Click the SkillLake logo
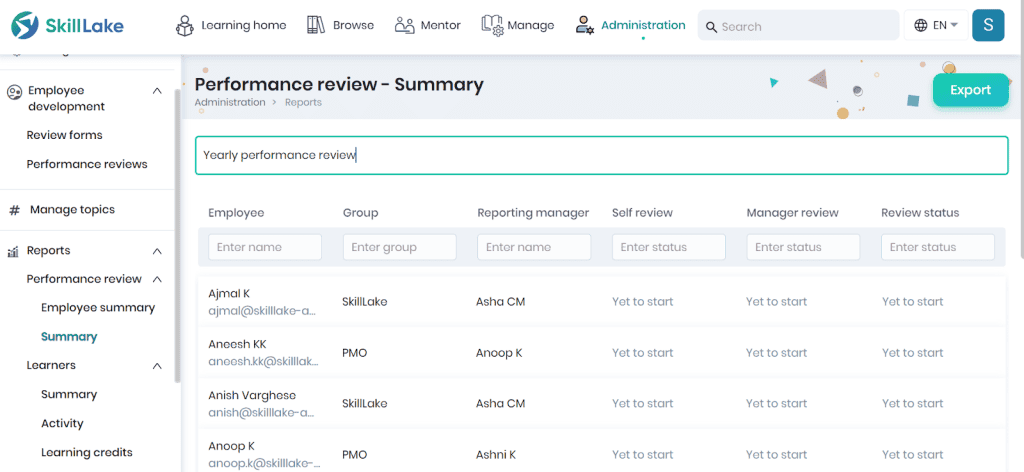The height and width of the screenshot is (472, 1024). [x=67, y=25]
